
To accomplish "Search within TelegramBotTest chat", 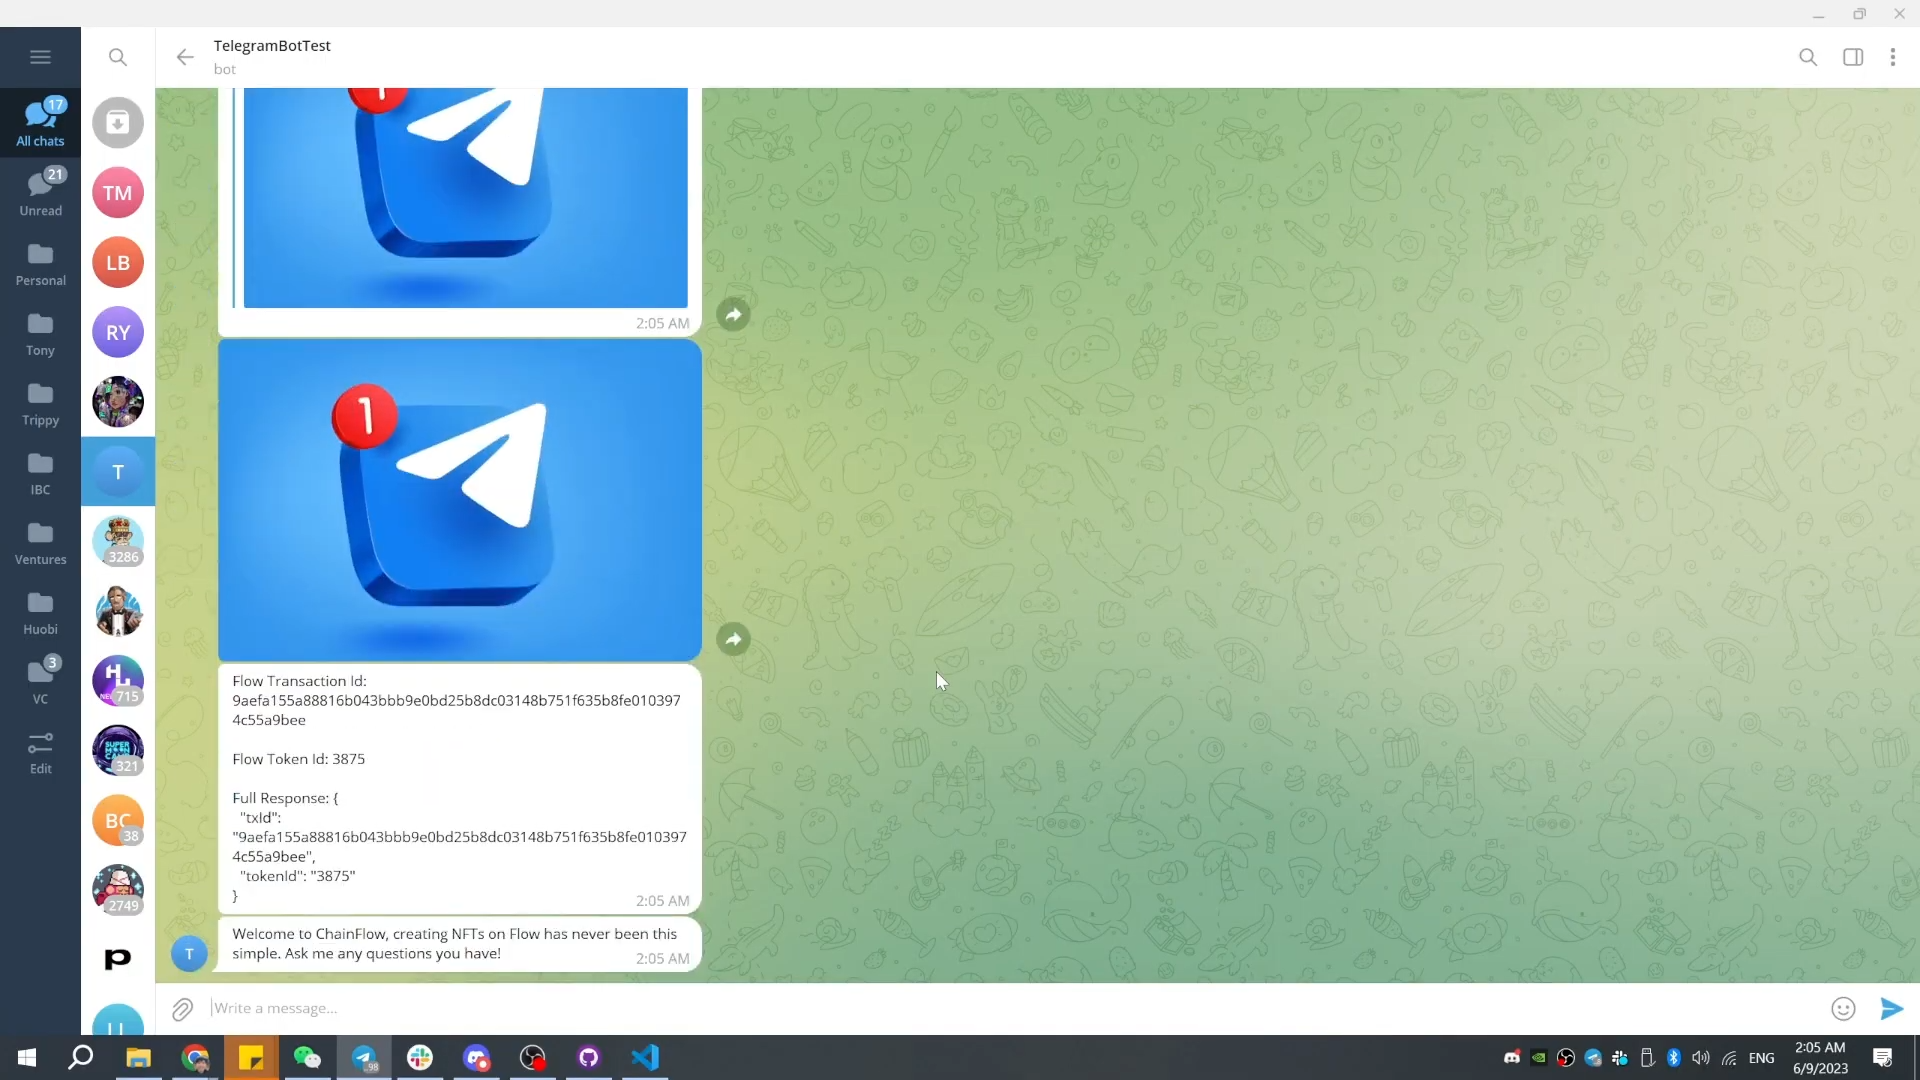I will point(1807,57).
